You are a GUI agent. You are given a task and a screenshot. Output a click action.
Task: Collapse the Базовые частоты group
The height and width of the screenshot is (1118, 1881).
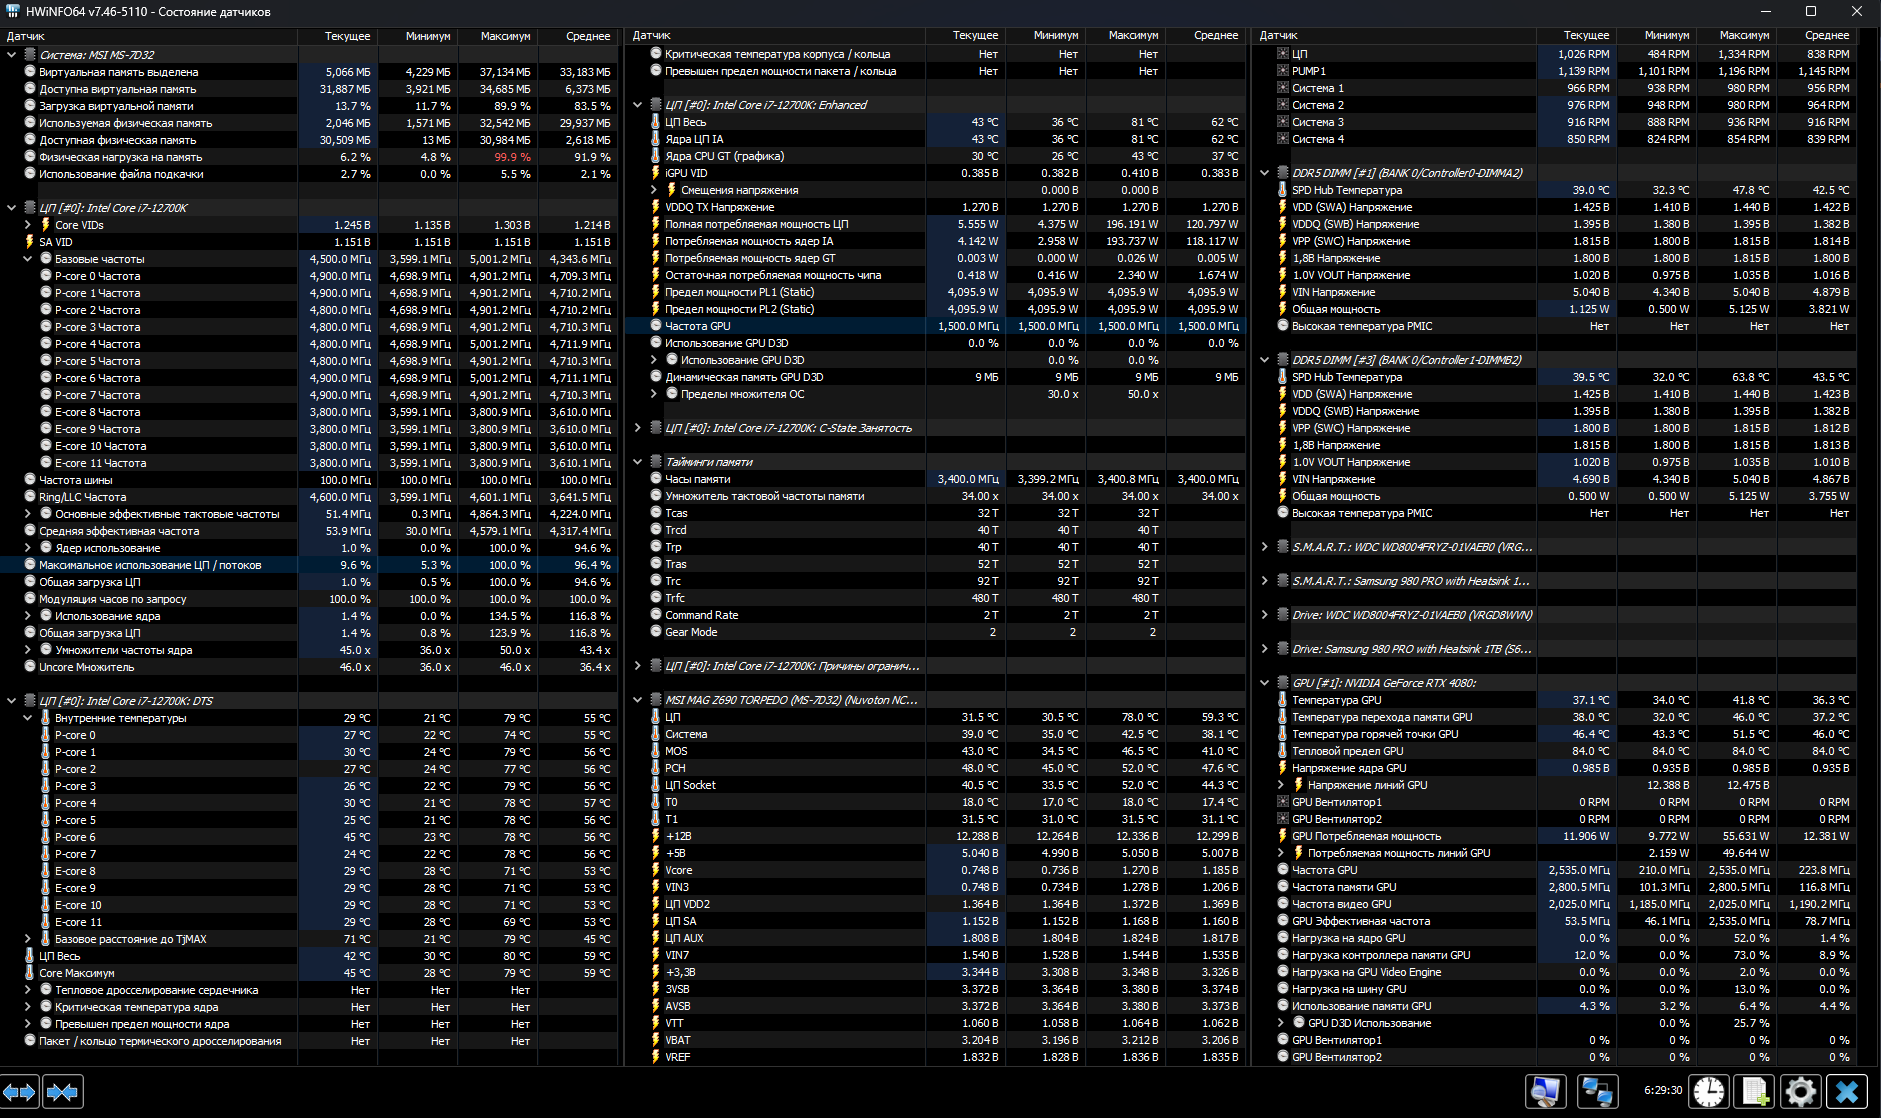pos(28,259)
